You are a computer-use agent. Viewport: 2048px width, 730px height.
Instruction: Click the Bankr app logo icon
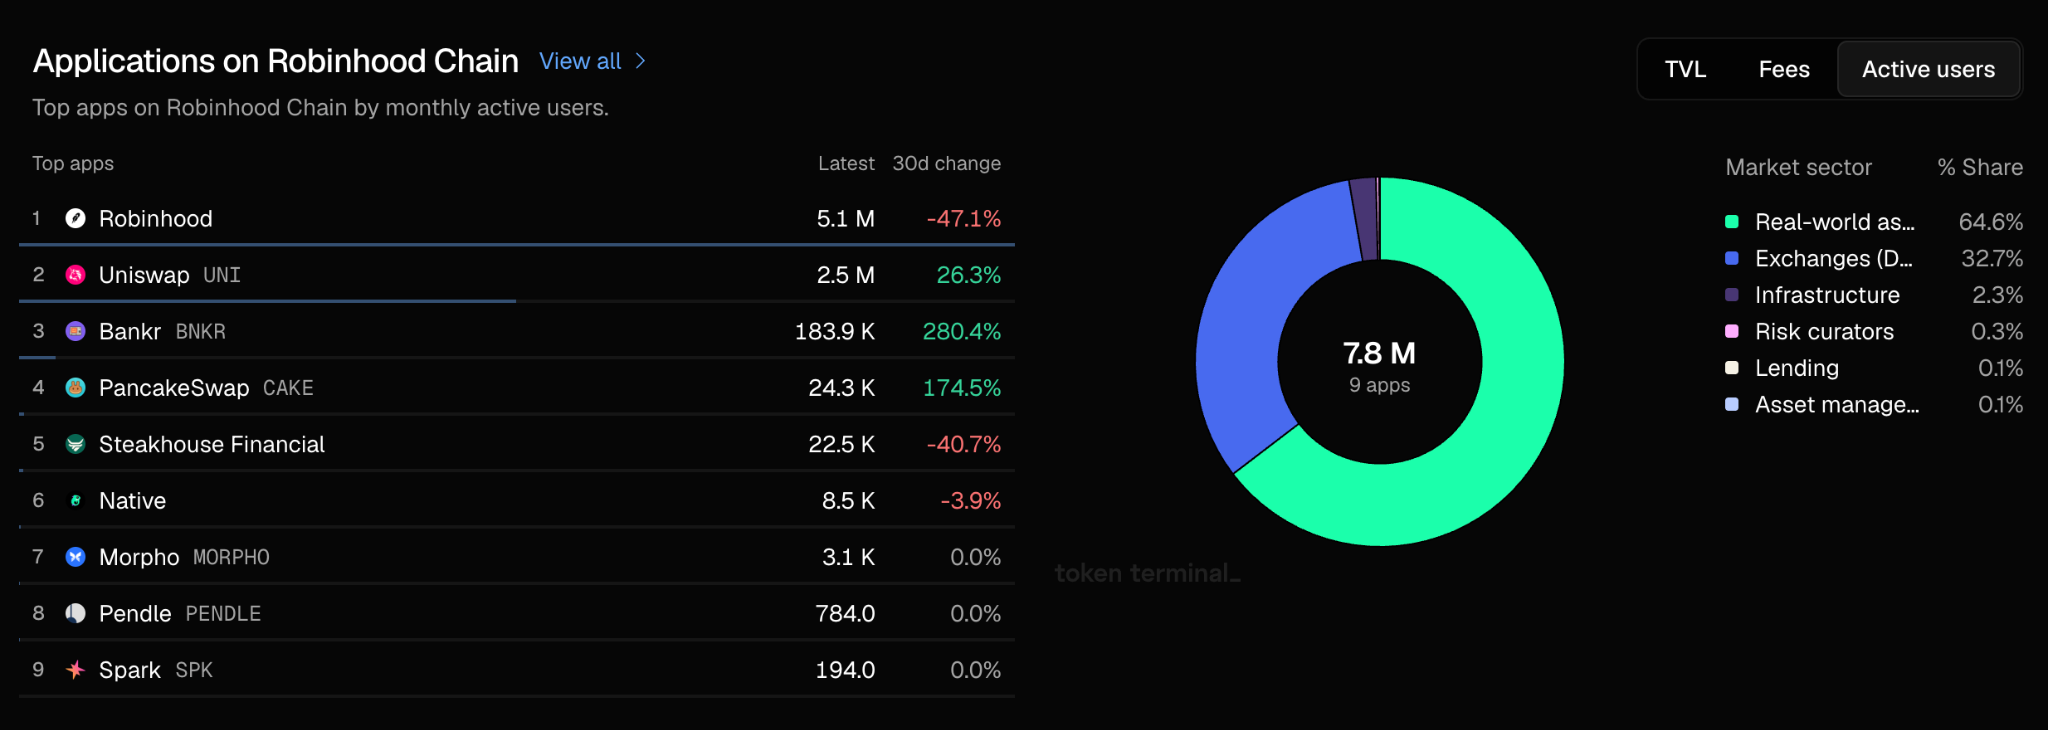point(75,331)
